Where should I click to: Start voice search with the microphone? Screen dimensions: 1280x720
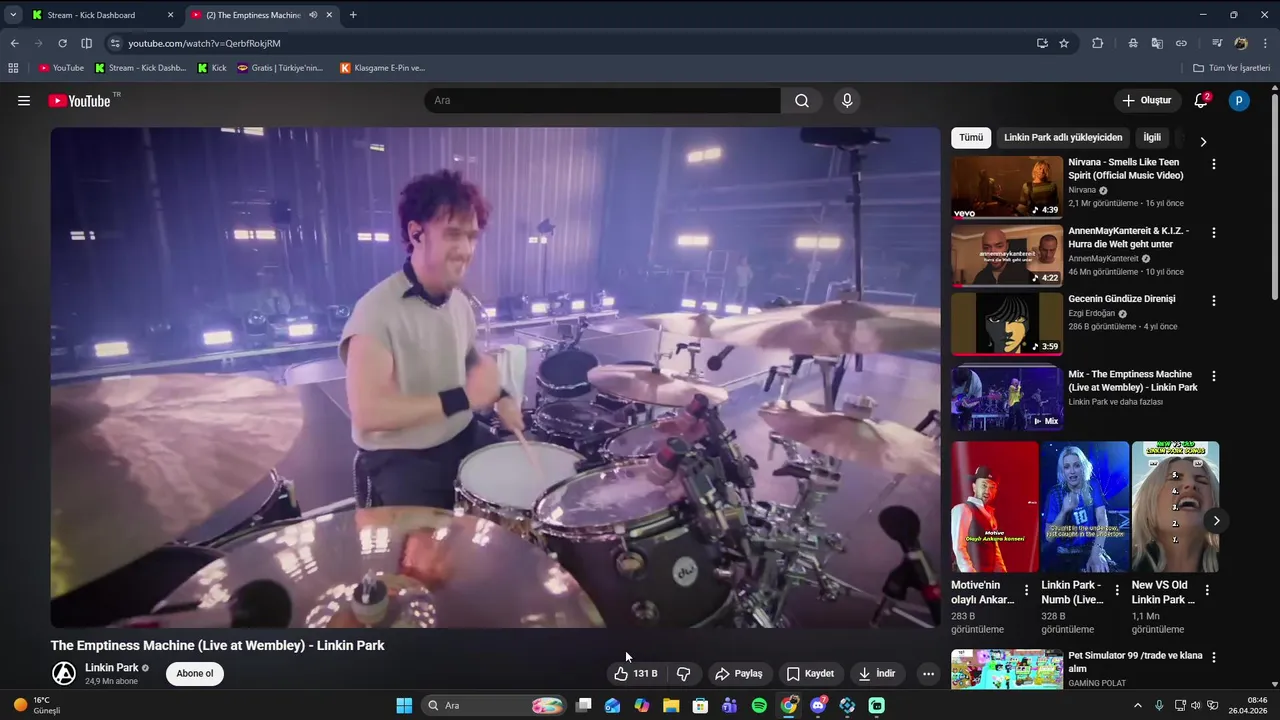point(847,101)
